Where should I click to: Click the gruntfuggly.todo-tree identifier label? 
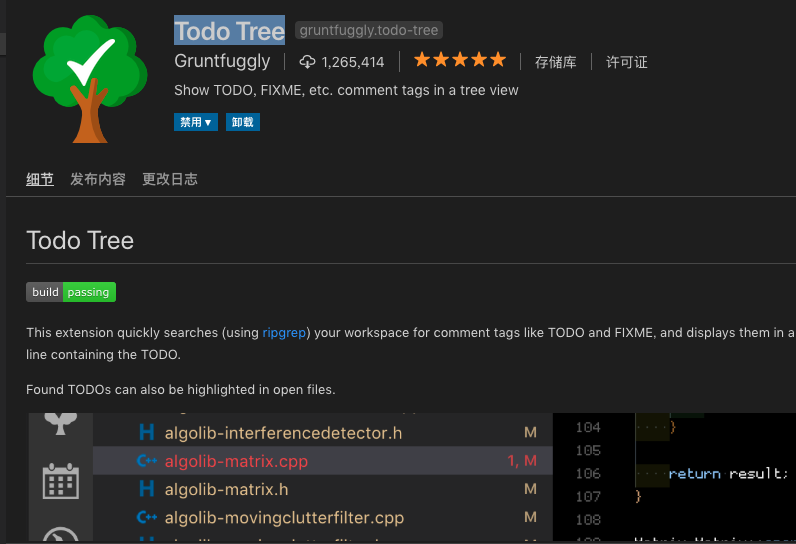pos(369,30)
